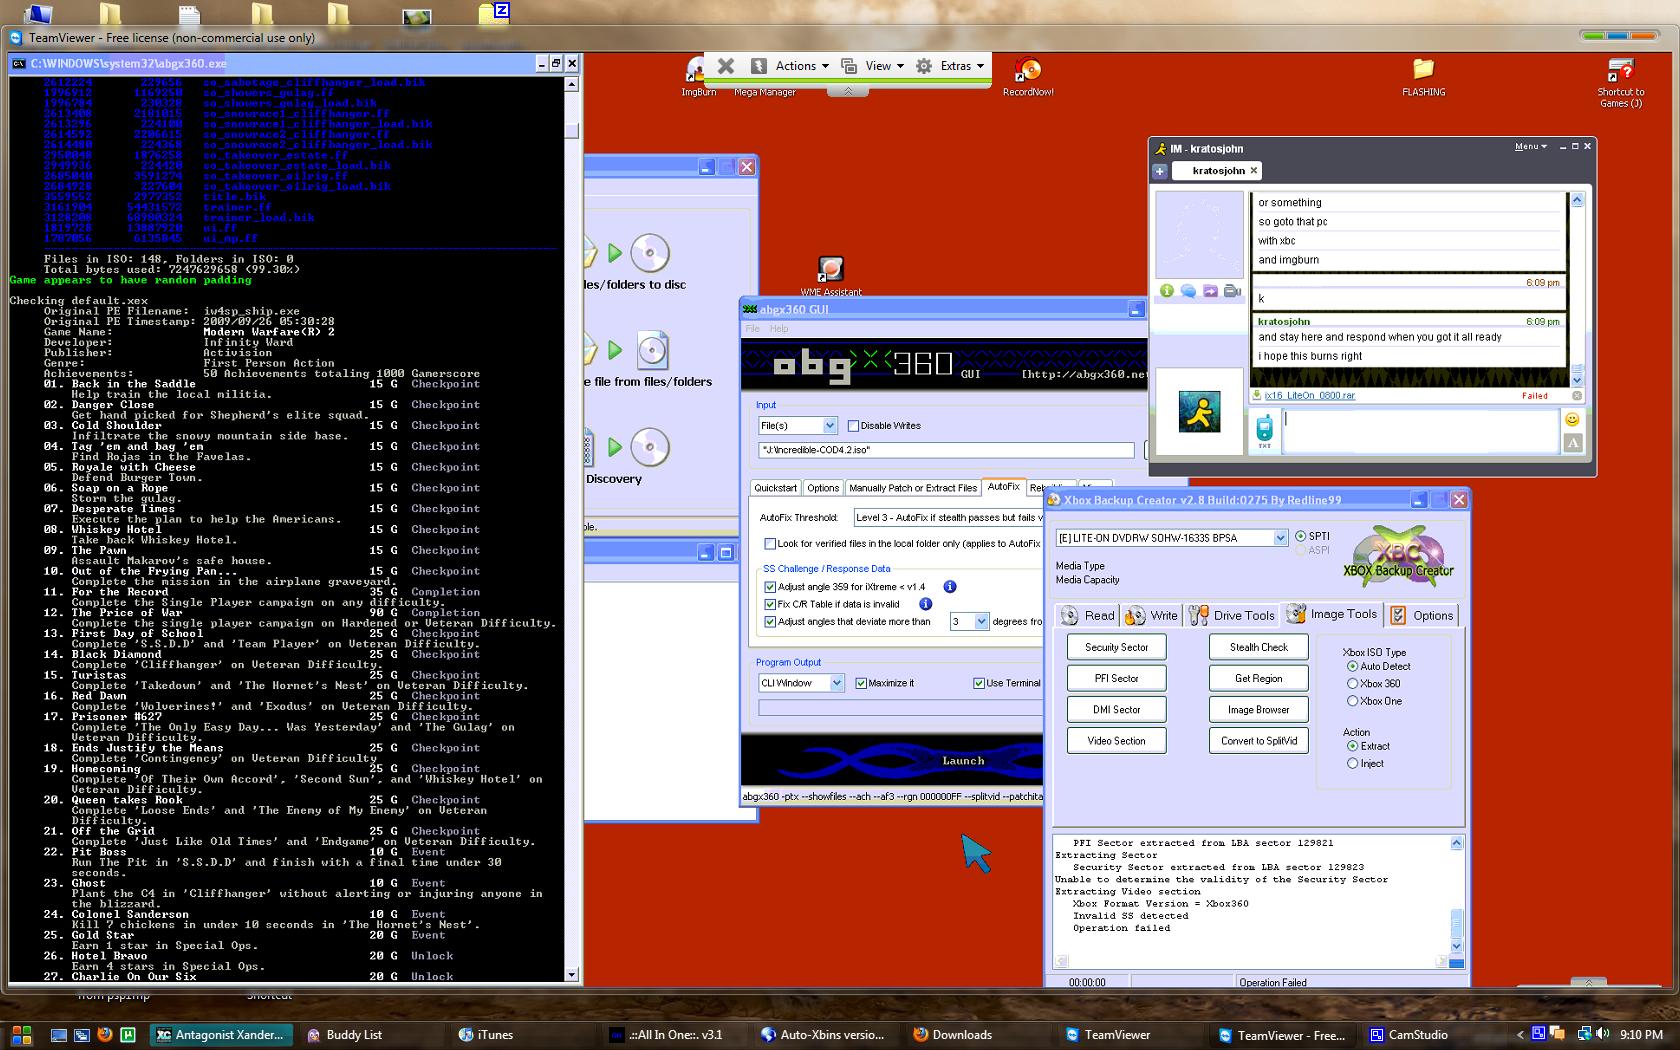This screenshot has height=1050, width=1680.
Task: Click Buddy Info icon in IM window
Action: pos(1166,291)
